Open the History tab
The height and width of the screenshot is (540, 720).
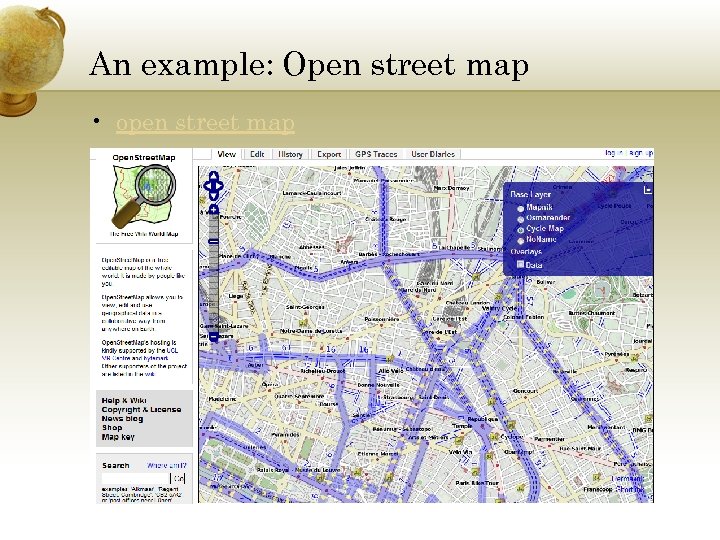[290, 154]
